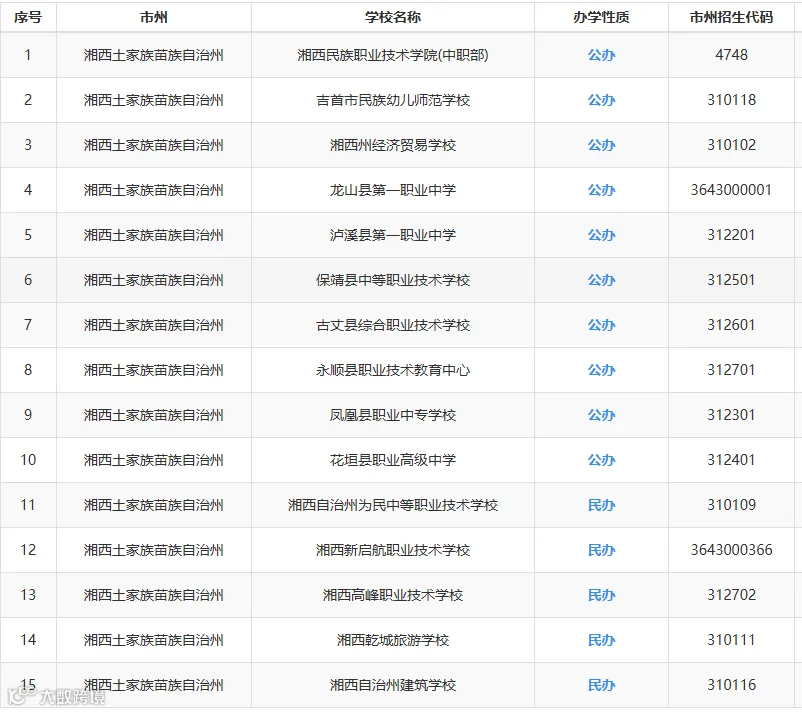The width and height of the screenshot is (802, 712).
Task: Click 民办 in 湘西自治州为民中等职业技术学校 row
Action: pyautogui.click(x=602, y=505)
